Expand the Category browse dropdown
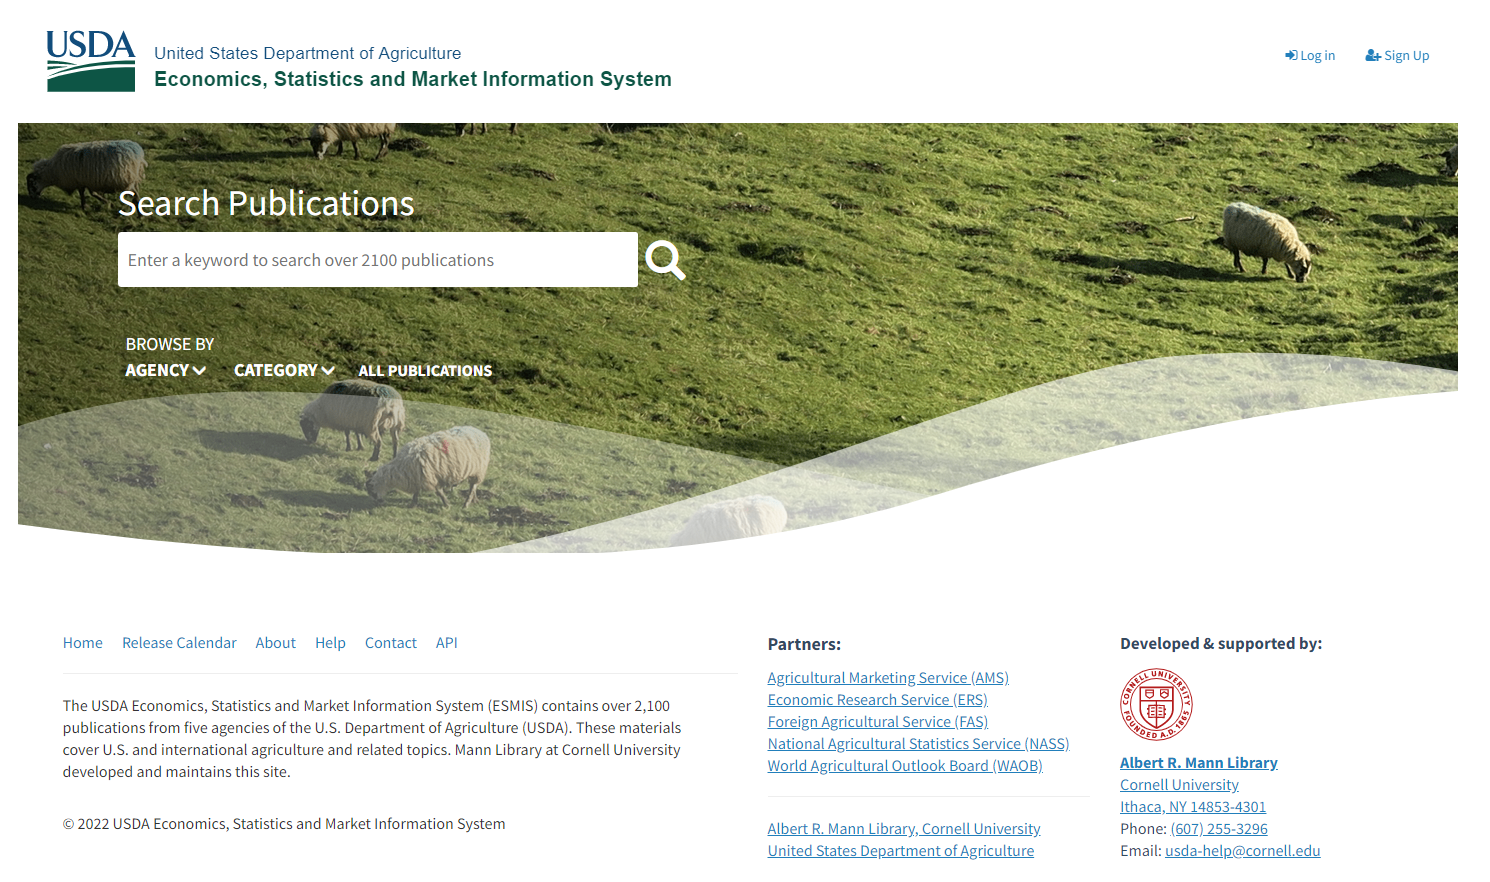The width and height of the screenshot is (1490, 882). point(284,370)
